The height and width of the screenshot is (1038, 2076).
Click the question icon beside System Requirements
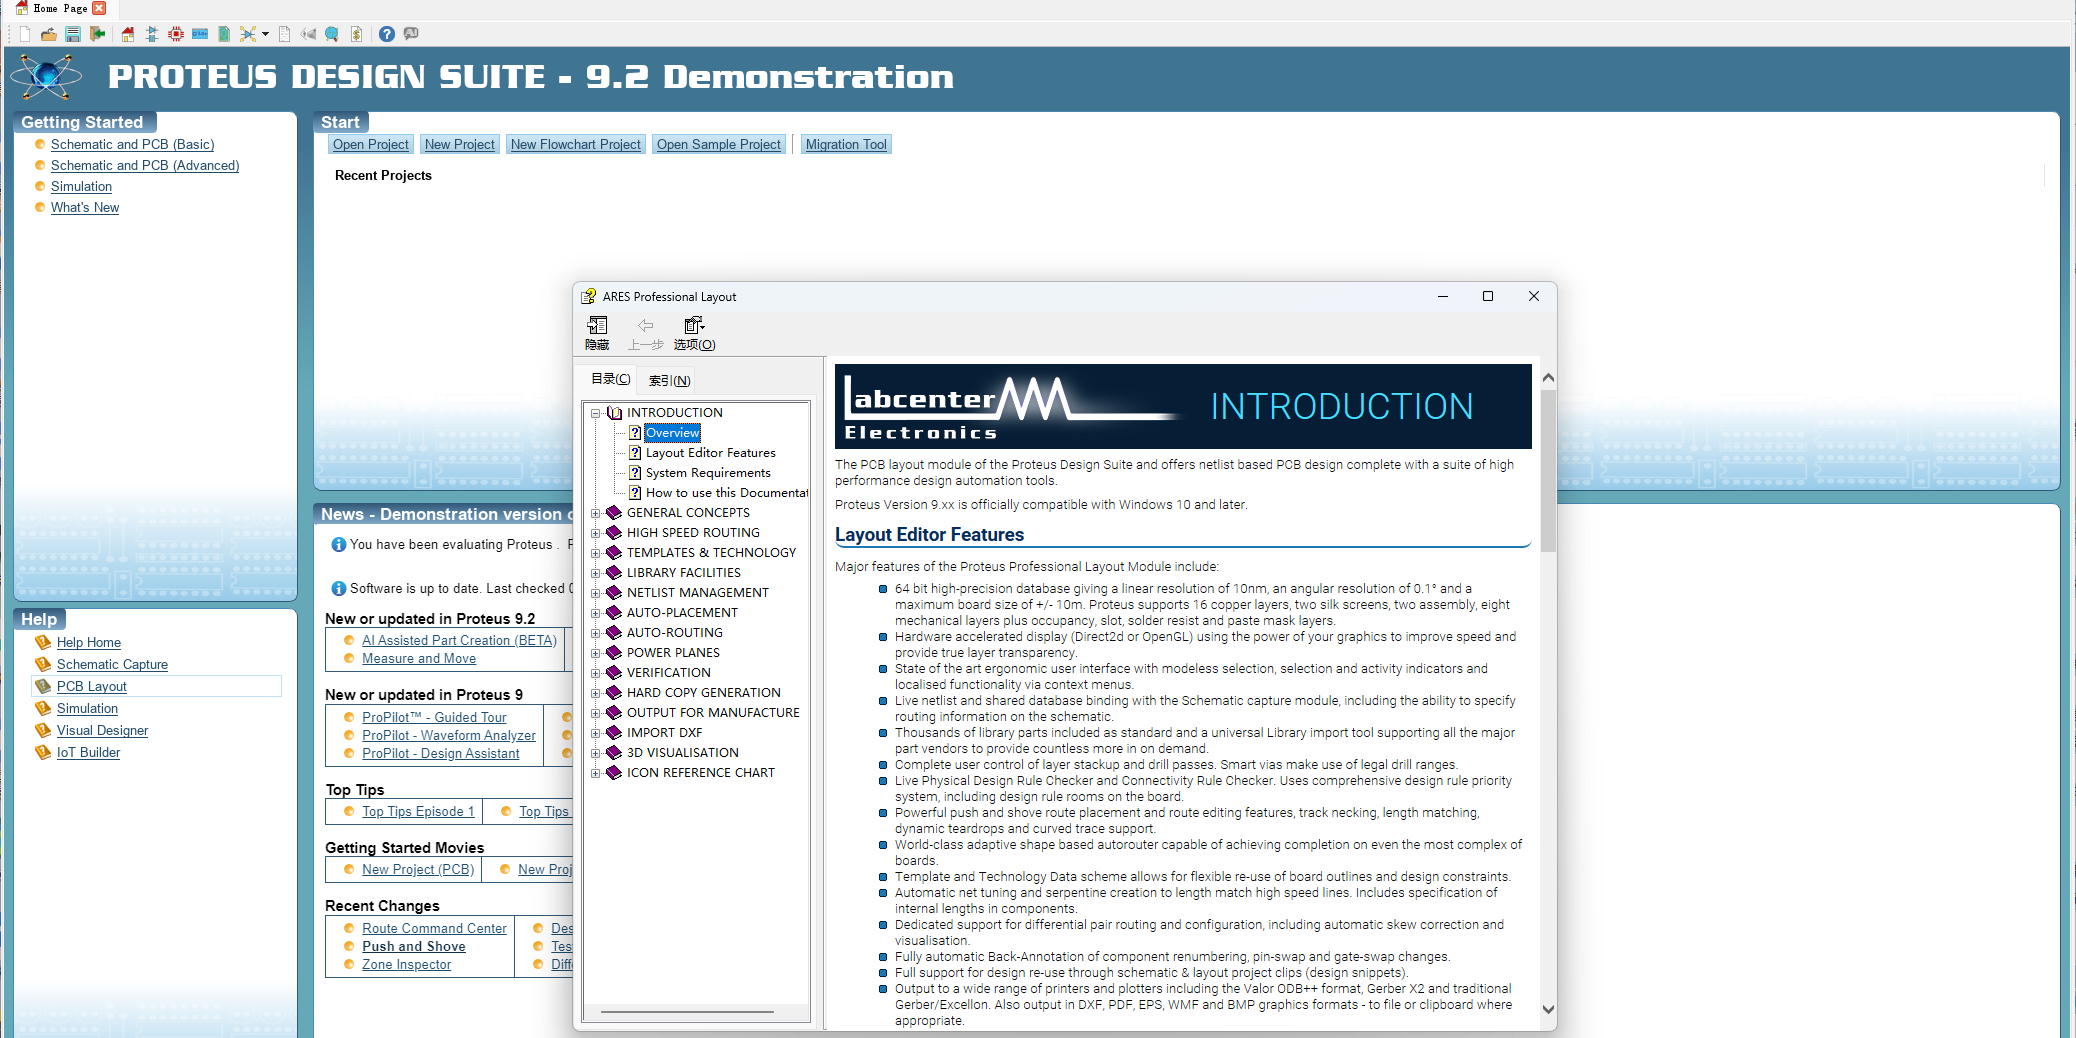point(635,473)
